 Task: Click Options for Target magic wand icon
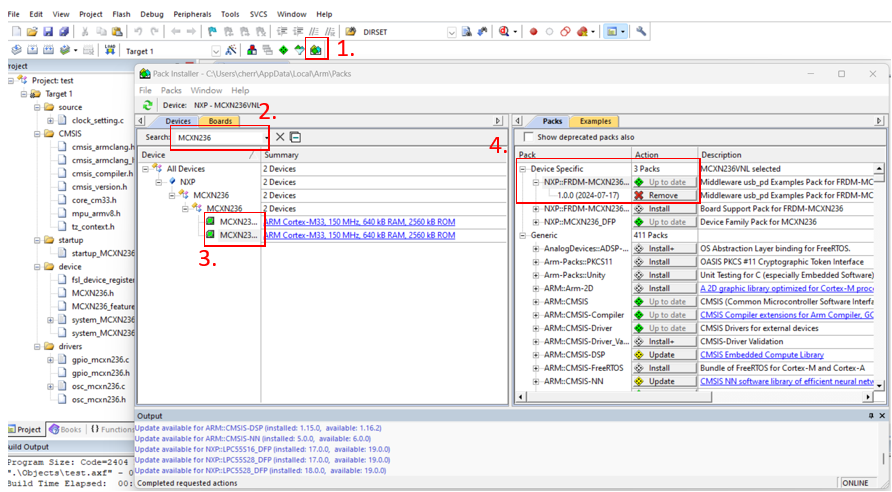(231, 50)
